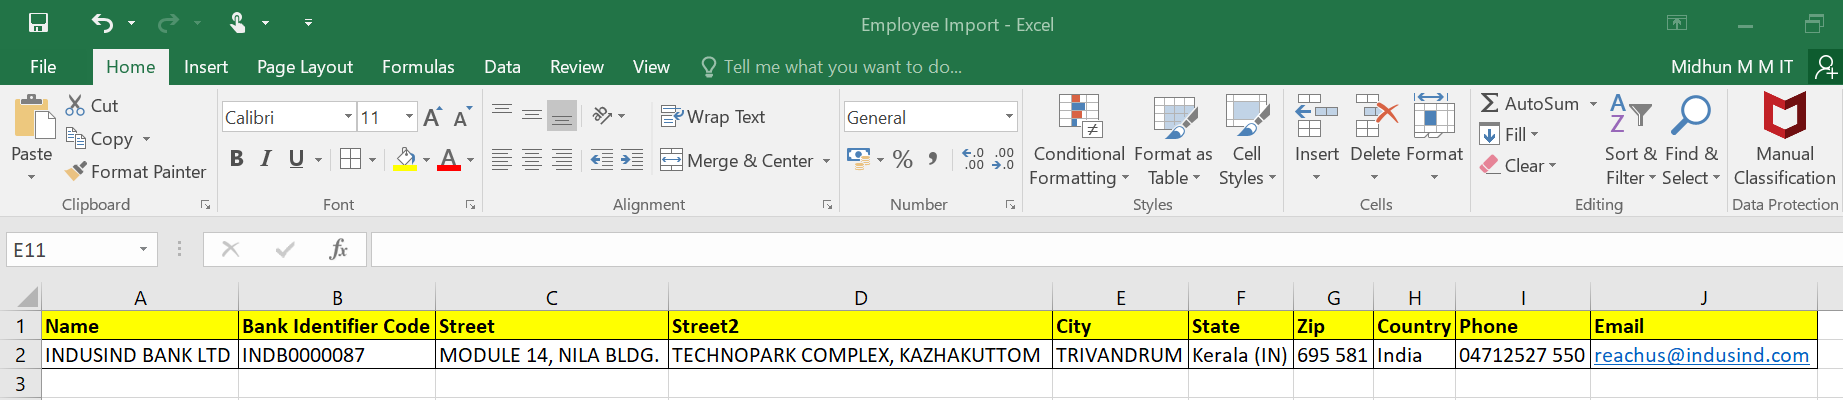
Task: Open Find & Select menu
Action: pyautogui.click(x=1691, y=140)
